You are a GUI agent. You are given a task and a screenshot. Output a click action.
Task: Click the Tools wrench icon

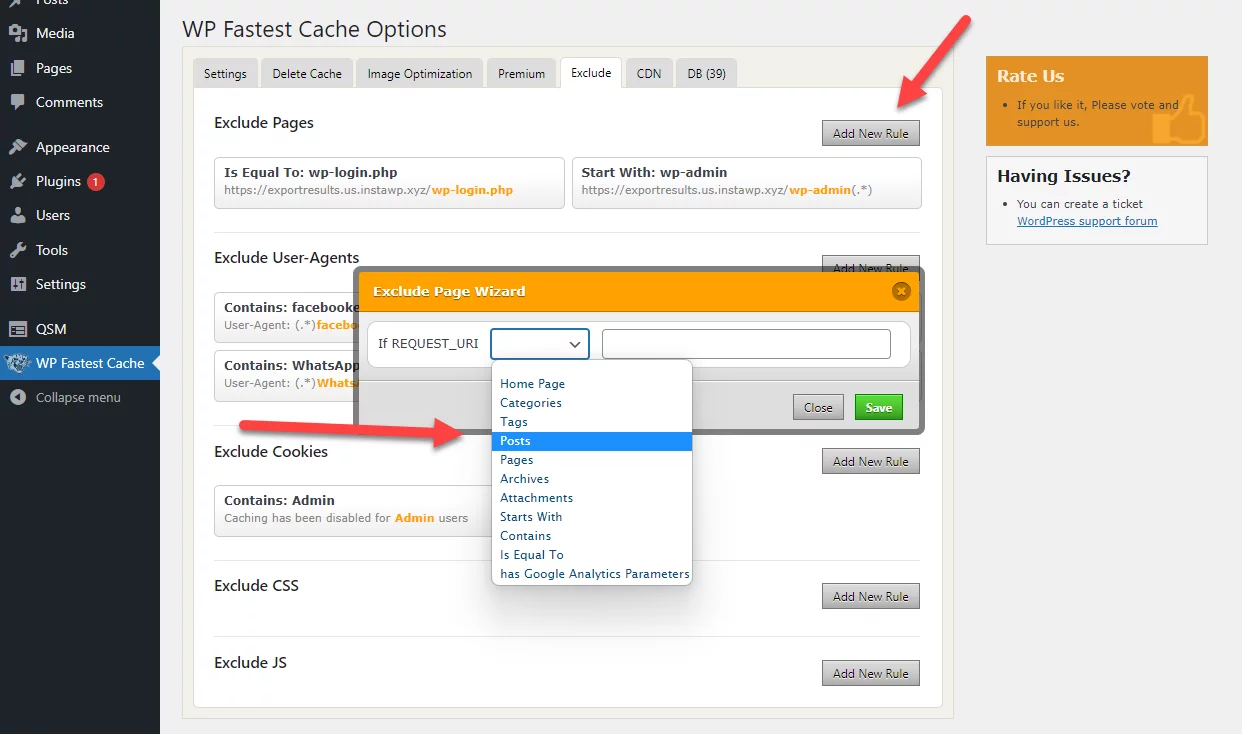18,250
